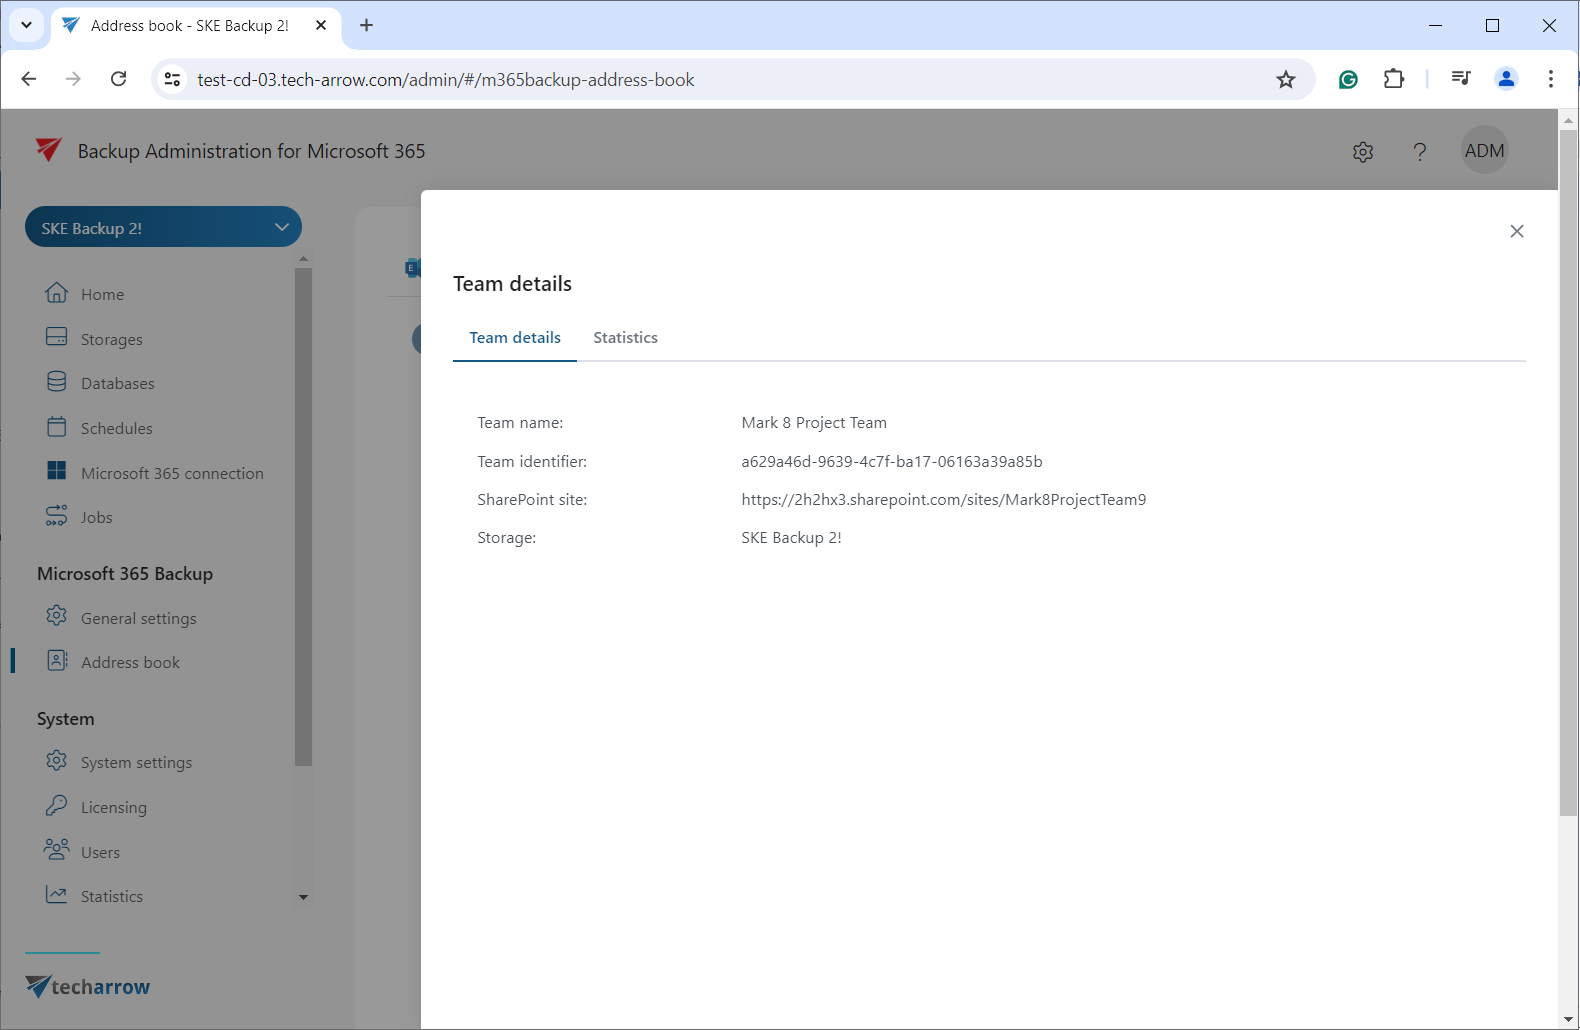1580x1030 pixels.
Task: Open the browser tab search dropdown
Action: [x=27, y=25]
